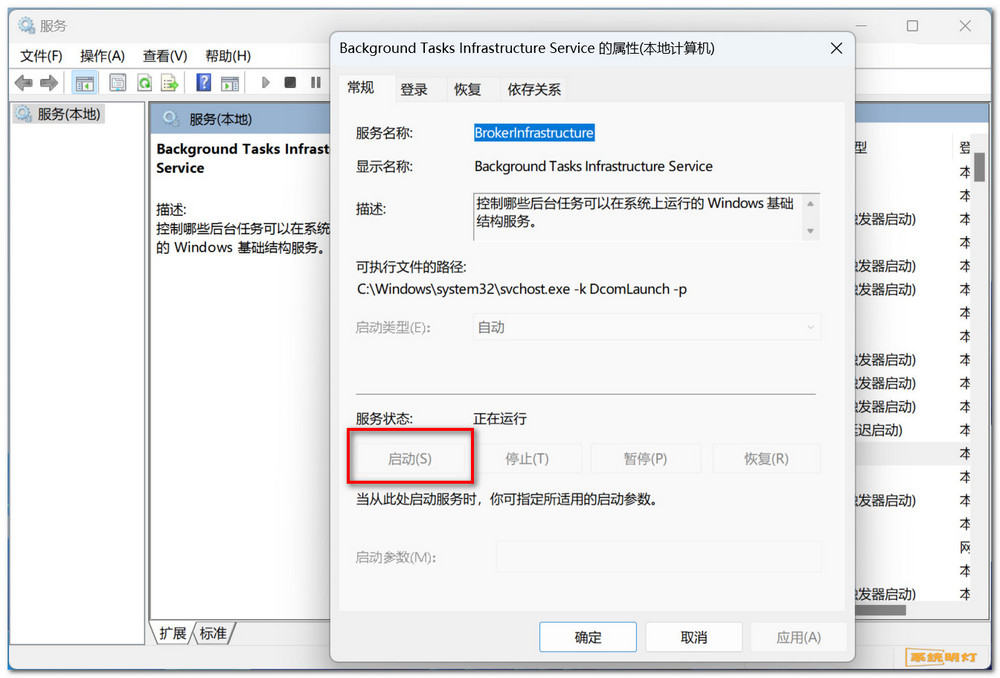
Task: Open the 启动类型 dropdown showing 自动
Action: coord(647,327)
